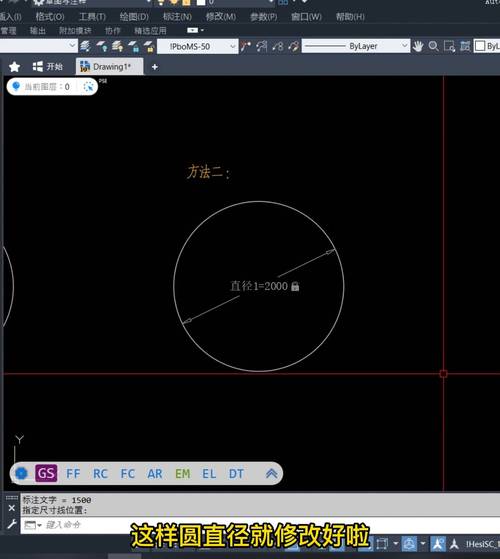The height and width of the screenshot is (559, 500).
Task: Click the 标注文字 = 1500 history line
Action: pos(57,500)
